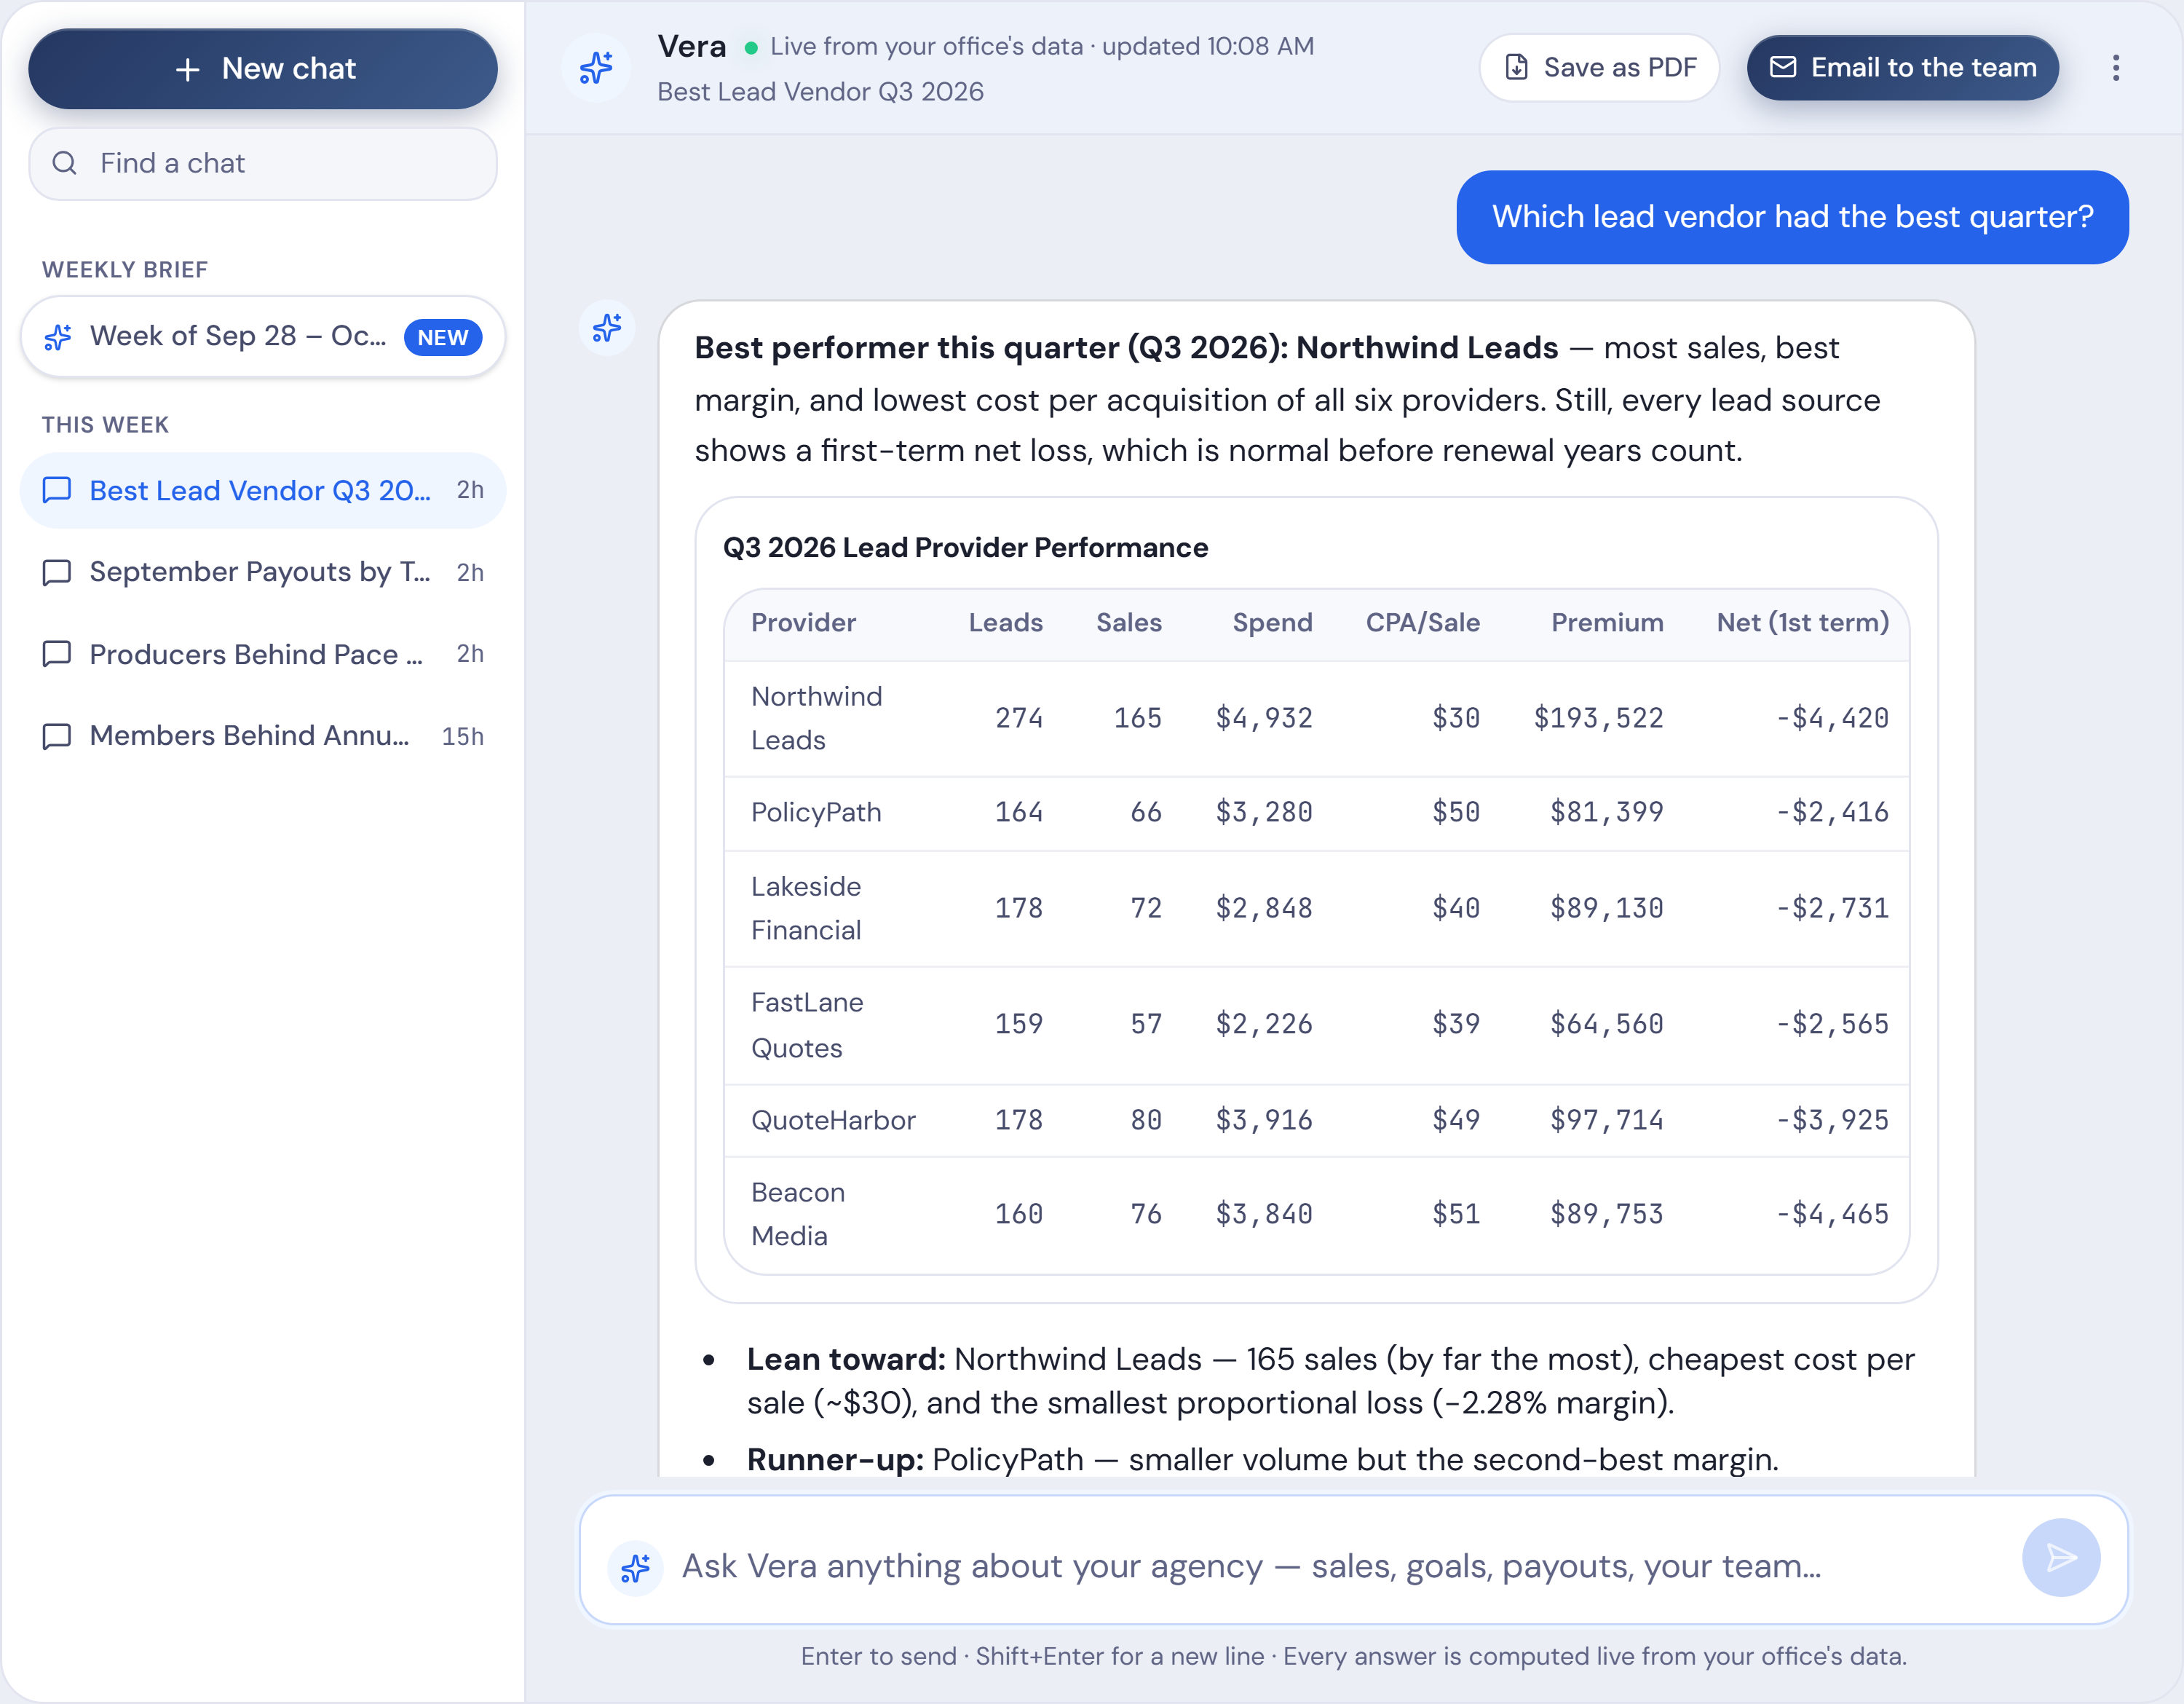Viewport: 2184px width, 1704px height.
Task: Click the search magnifier icon
Action: click(65, 163)
